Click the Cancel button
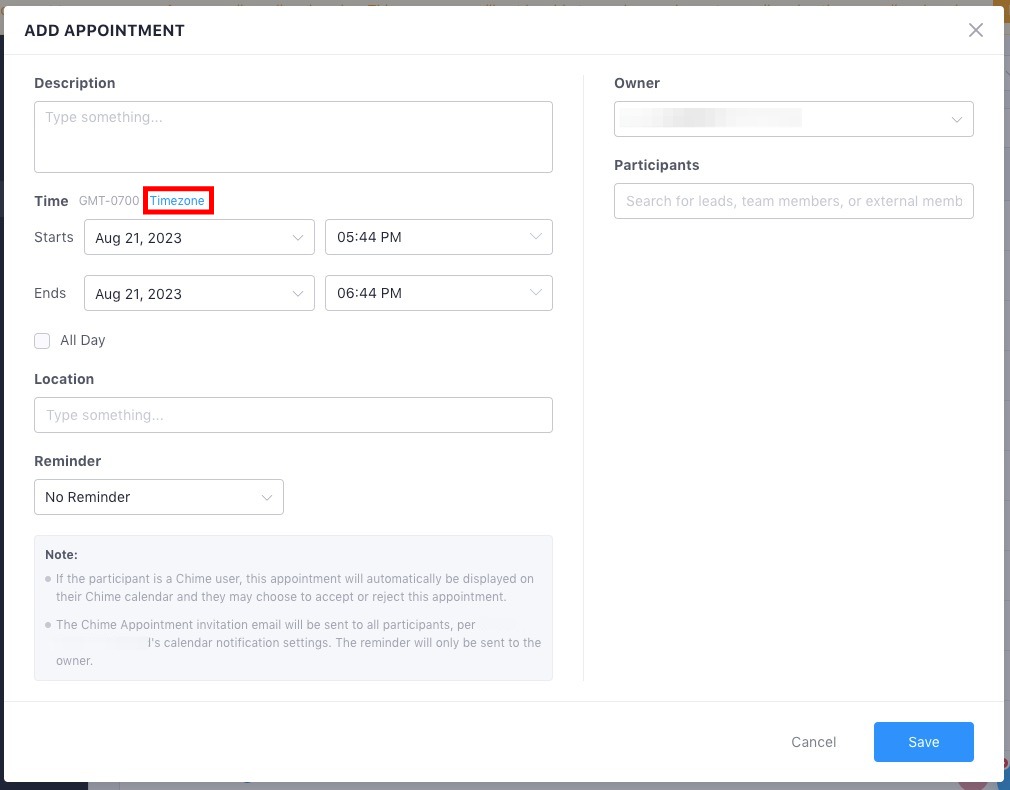Viewport: 1010px width, 790px height. pyautogui.click(x=813, y=742)
